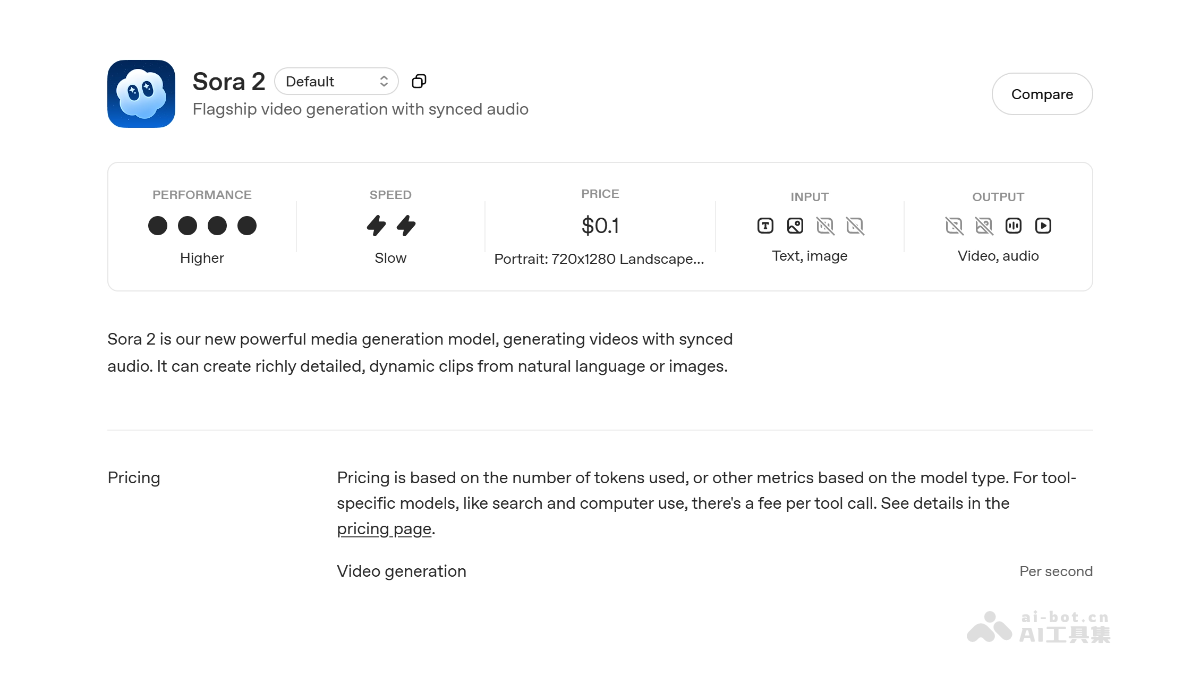Click the Per second pricing label
The height and width of the screenshot is (675, 1200).
1056,571
